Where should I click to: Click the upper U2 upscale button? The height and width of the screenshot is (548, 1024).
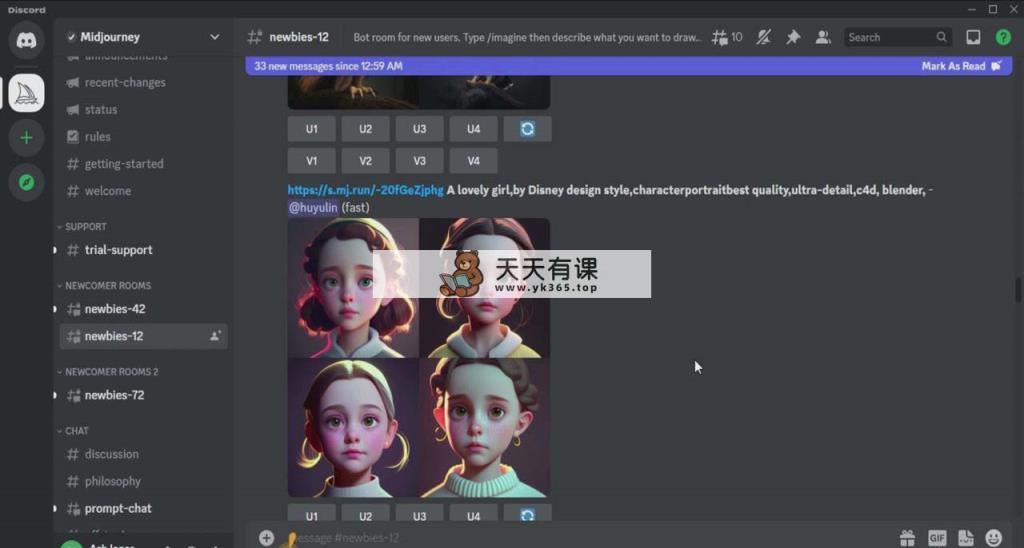(x=366, y=129)
